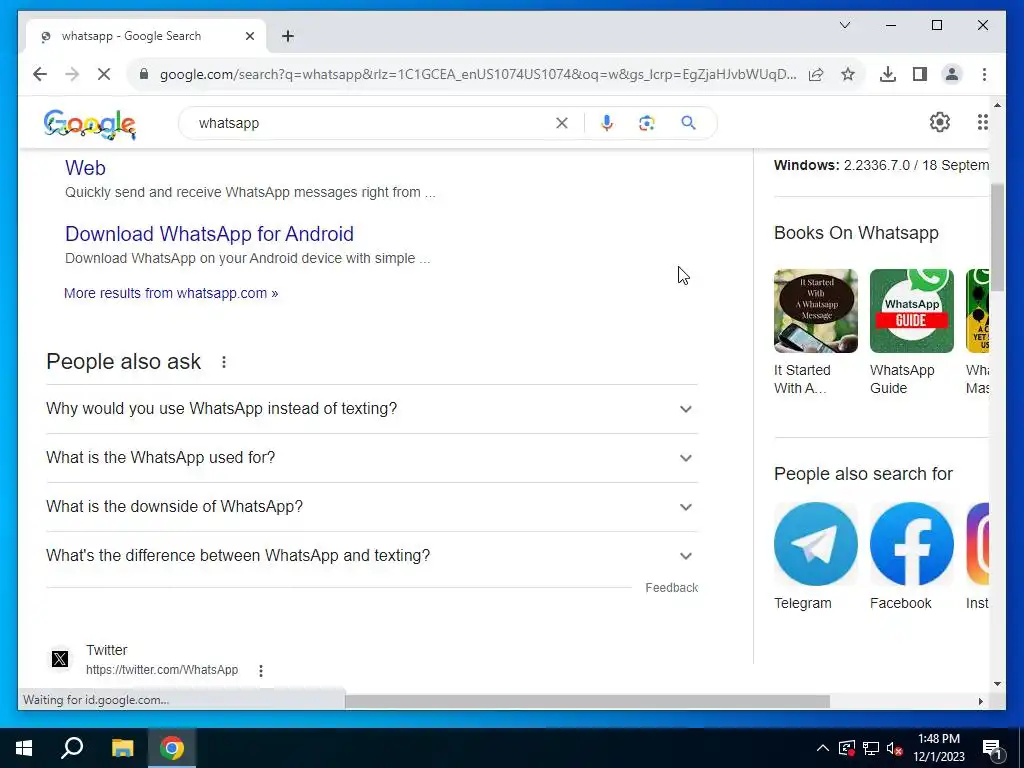Open 'It Started With A...' book thumbnail

pos(816,311)
